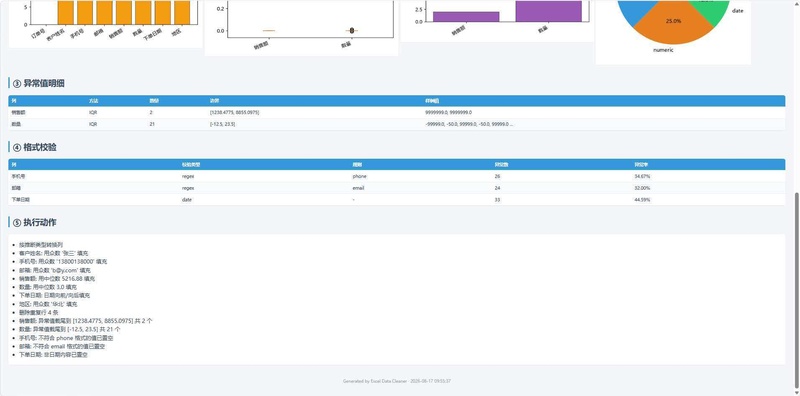Click the short purple 销售额 bar
This screenshot has height=396, width=800.
point(466,17)
